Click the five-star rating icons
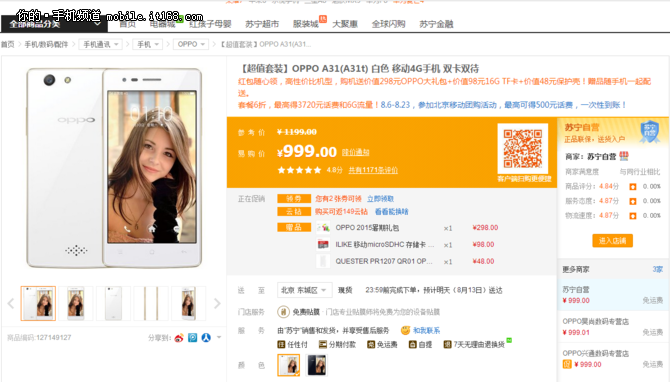Viewport: 670px width, 382px height. [x=299, y=170]
